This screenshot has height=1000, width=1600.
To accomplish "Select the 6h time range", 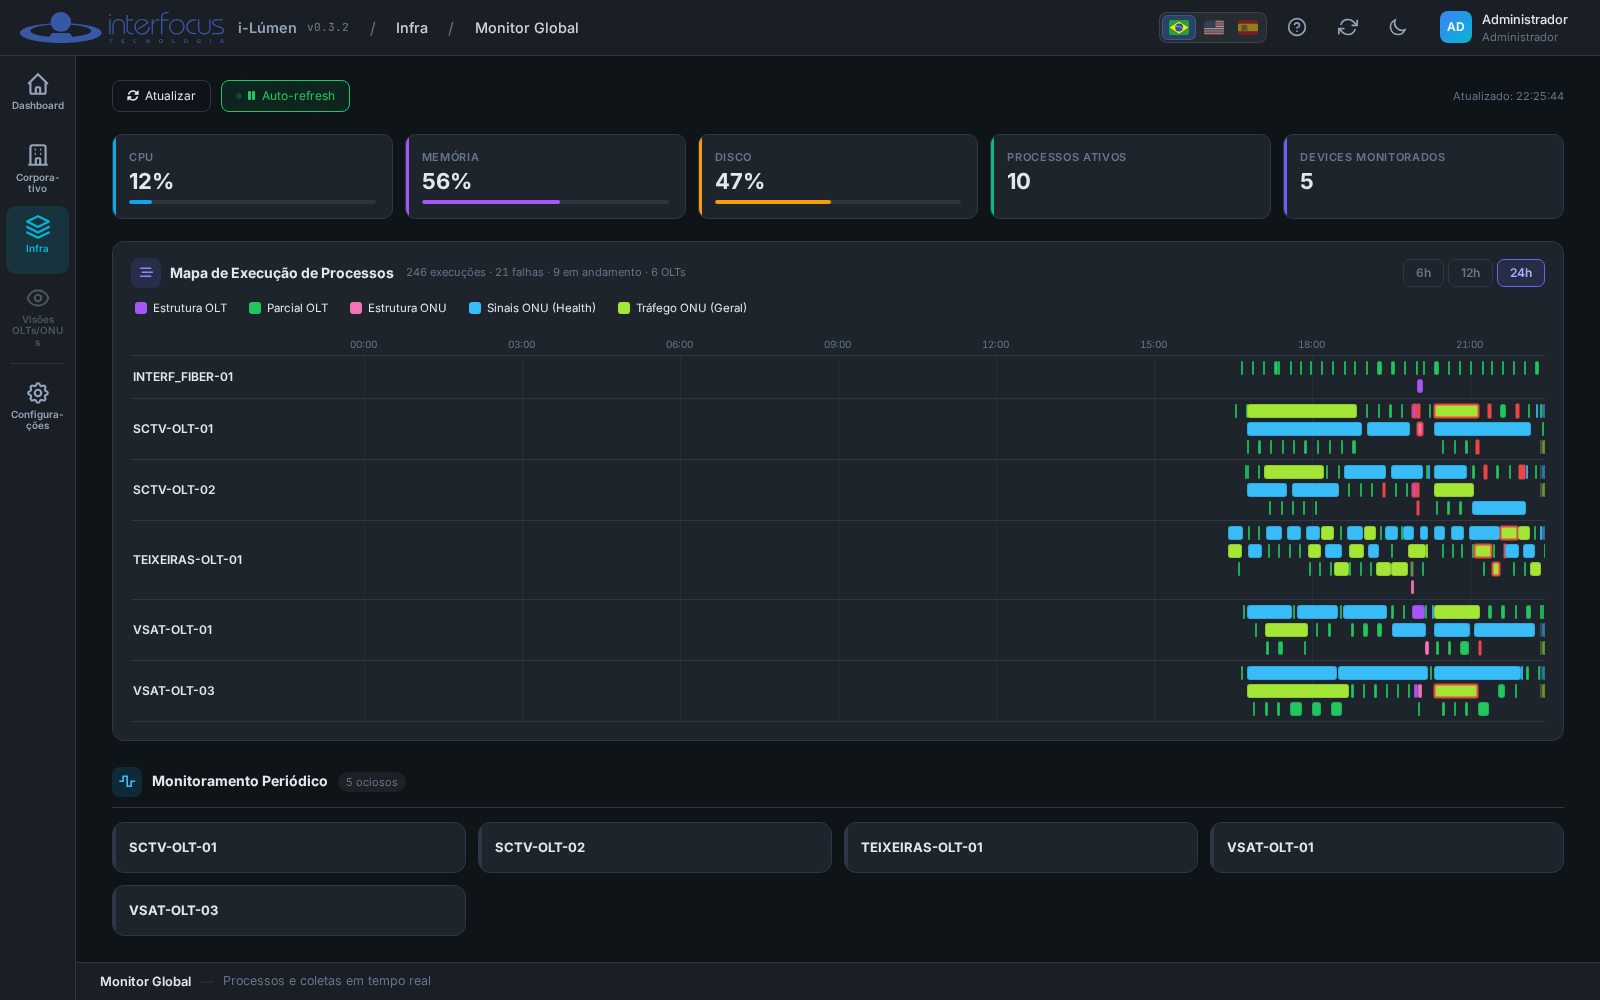I will (1423, 273).
